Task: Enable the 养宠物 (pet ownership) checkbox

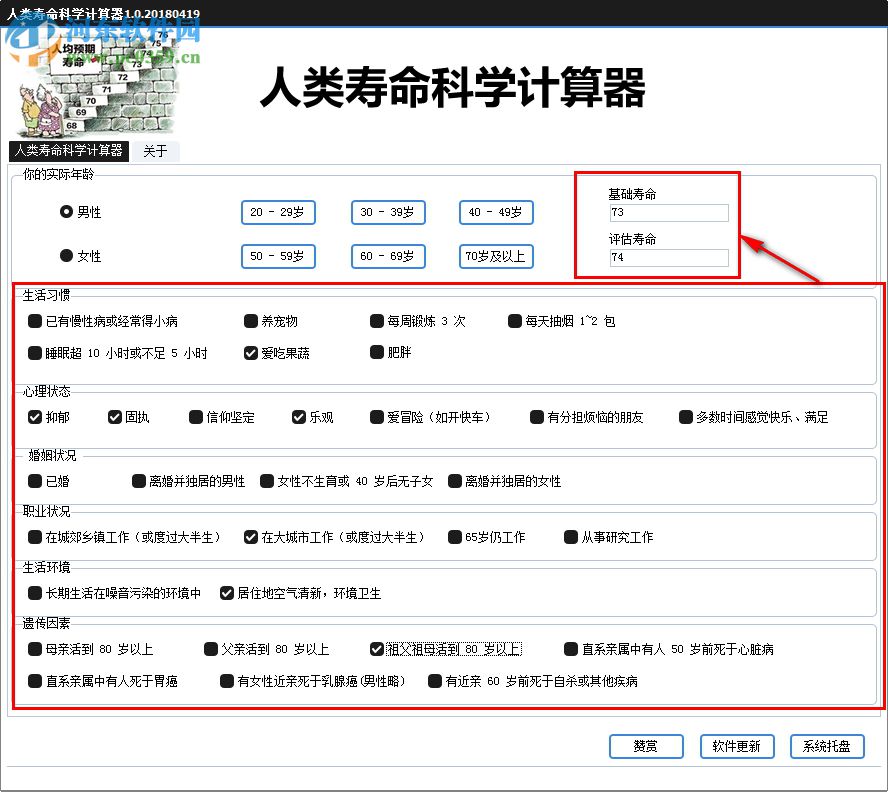Action: [250, 321]
